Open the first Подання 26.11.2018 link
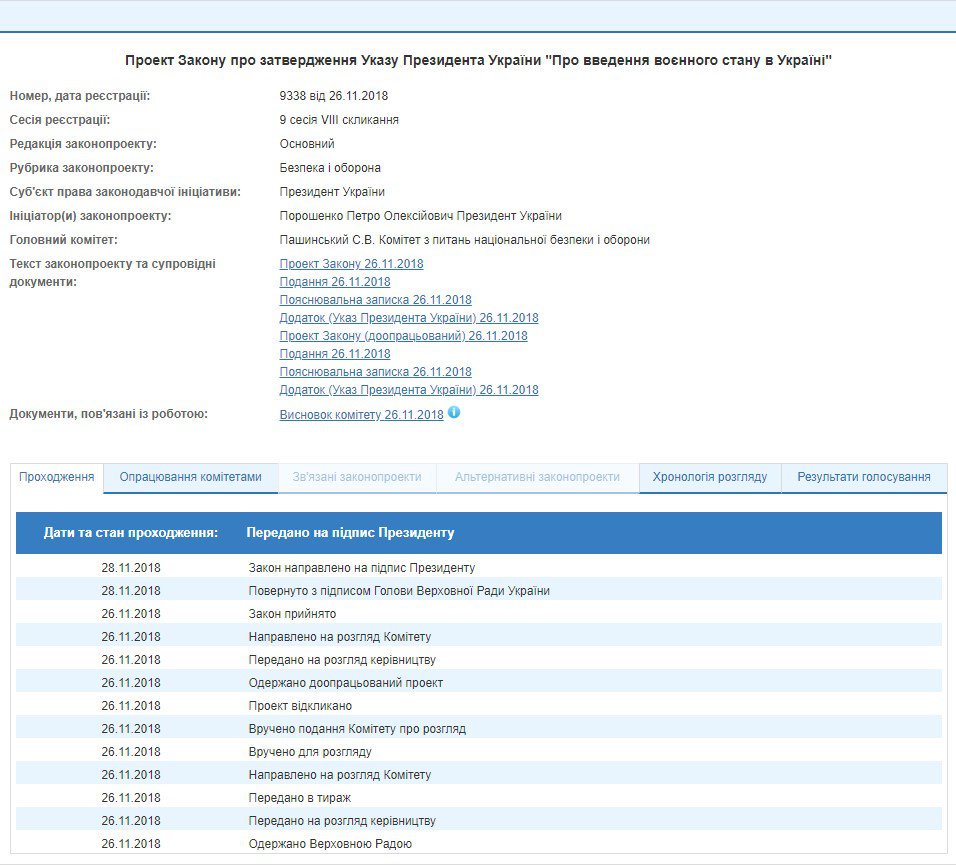This screenshot has height=865, width=956. click(335, 282)
